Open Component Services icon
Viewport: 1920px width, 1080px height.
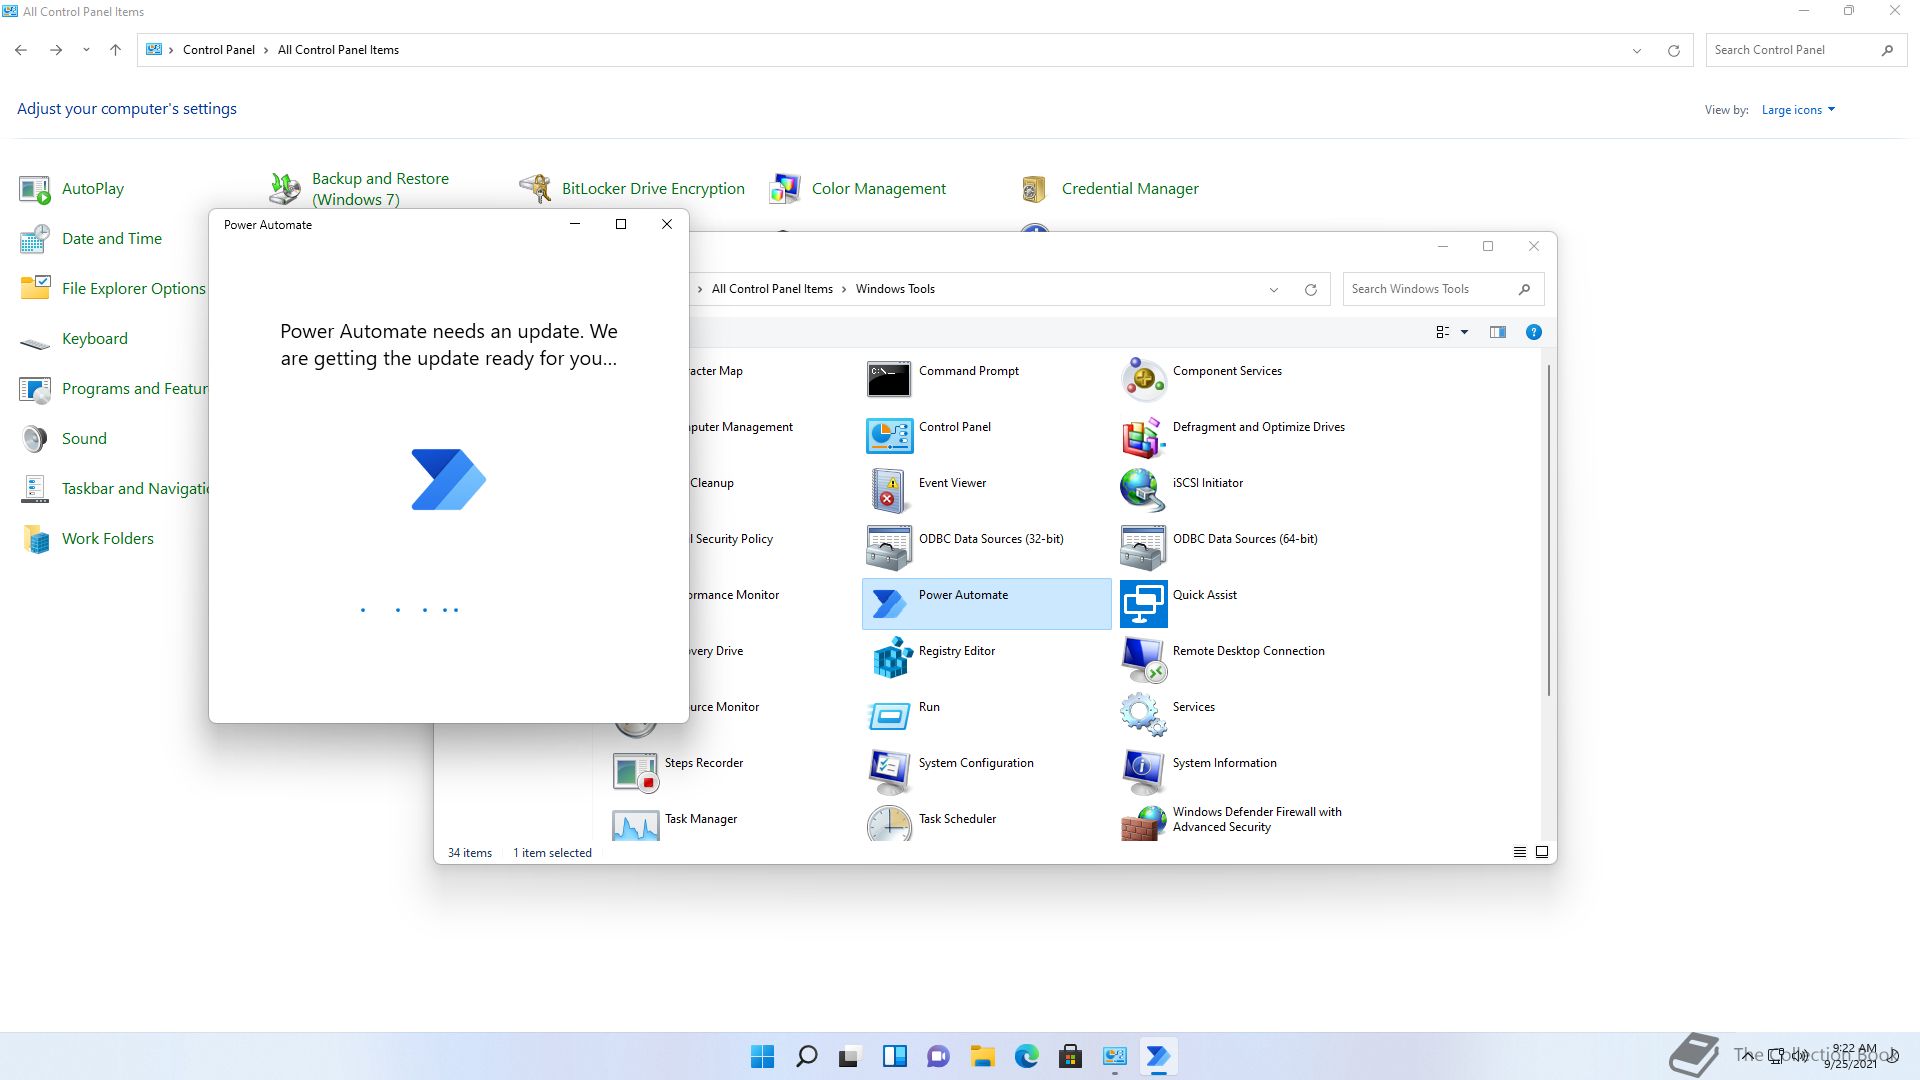(x=1143, y=379)
